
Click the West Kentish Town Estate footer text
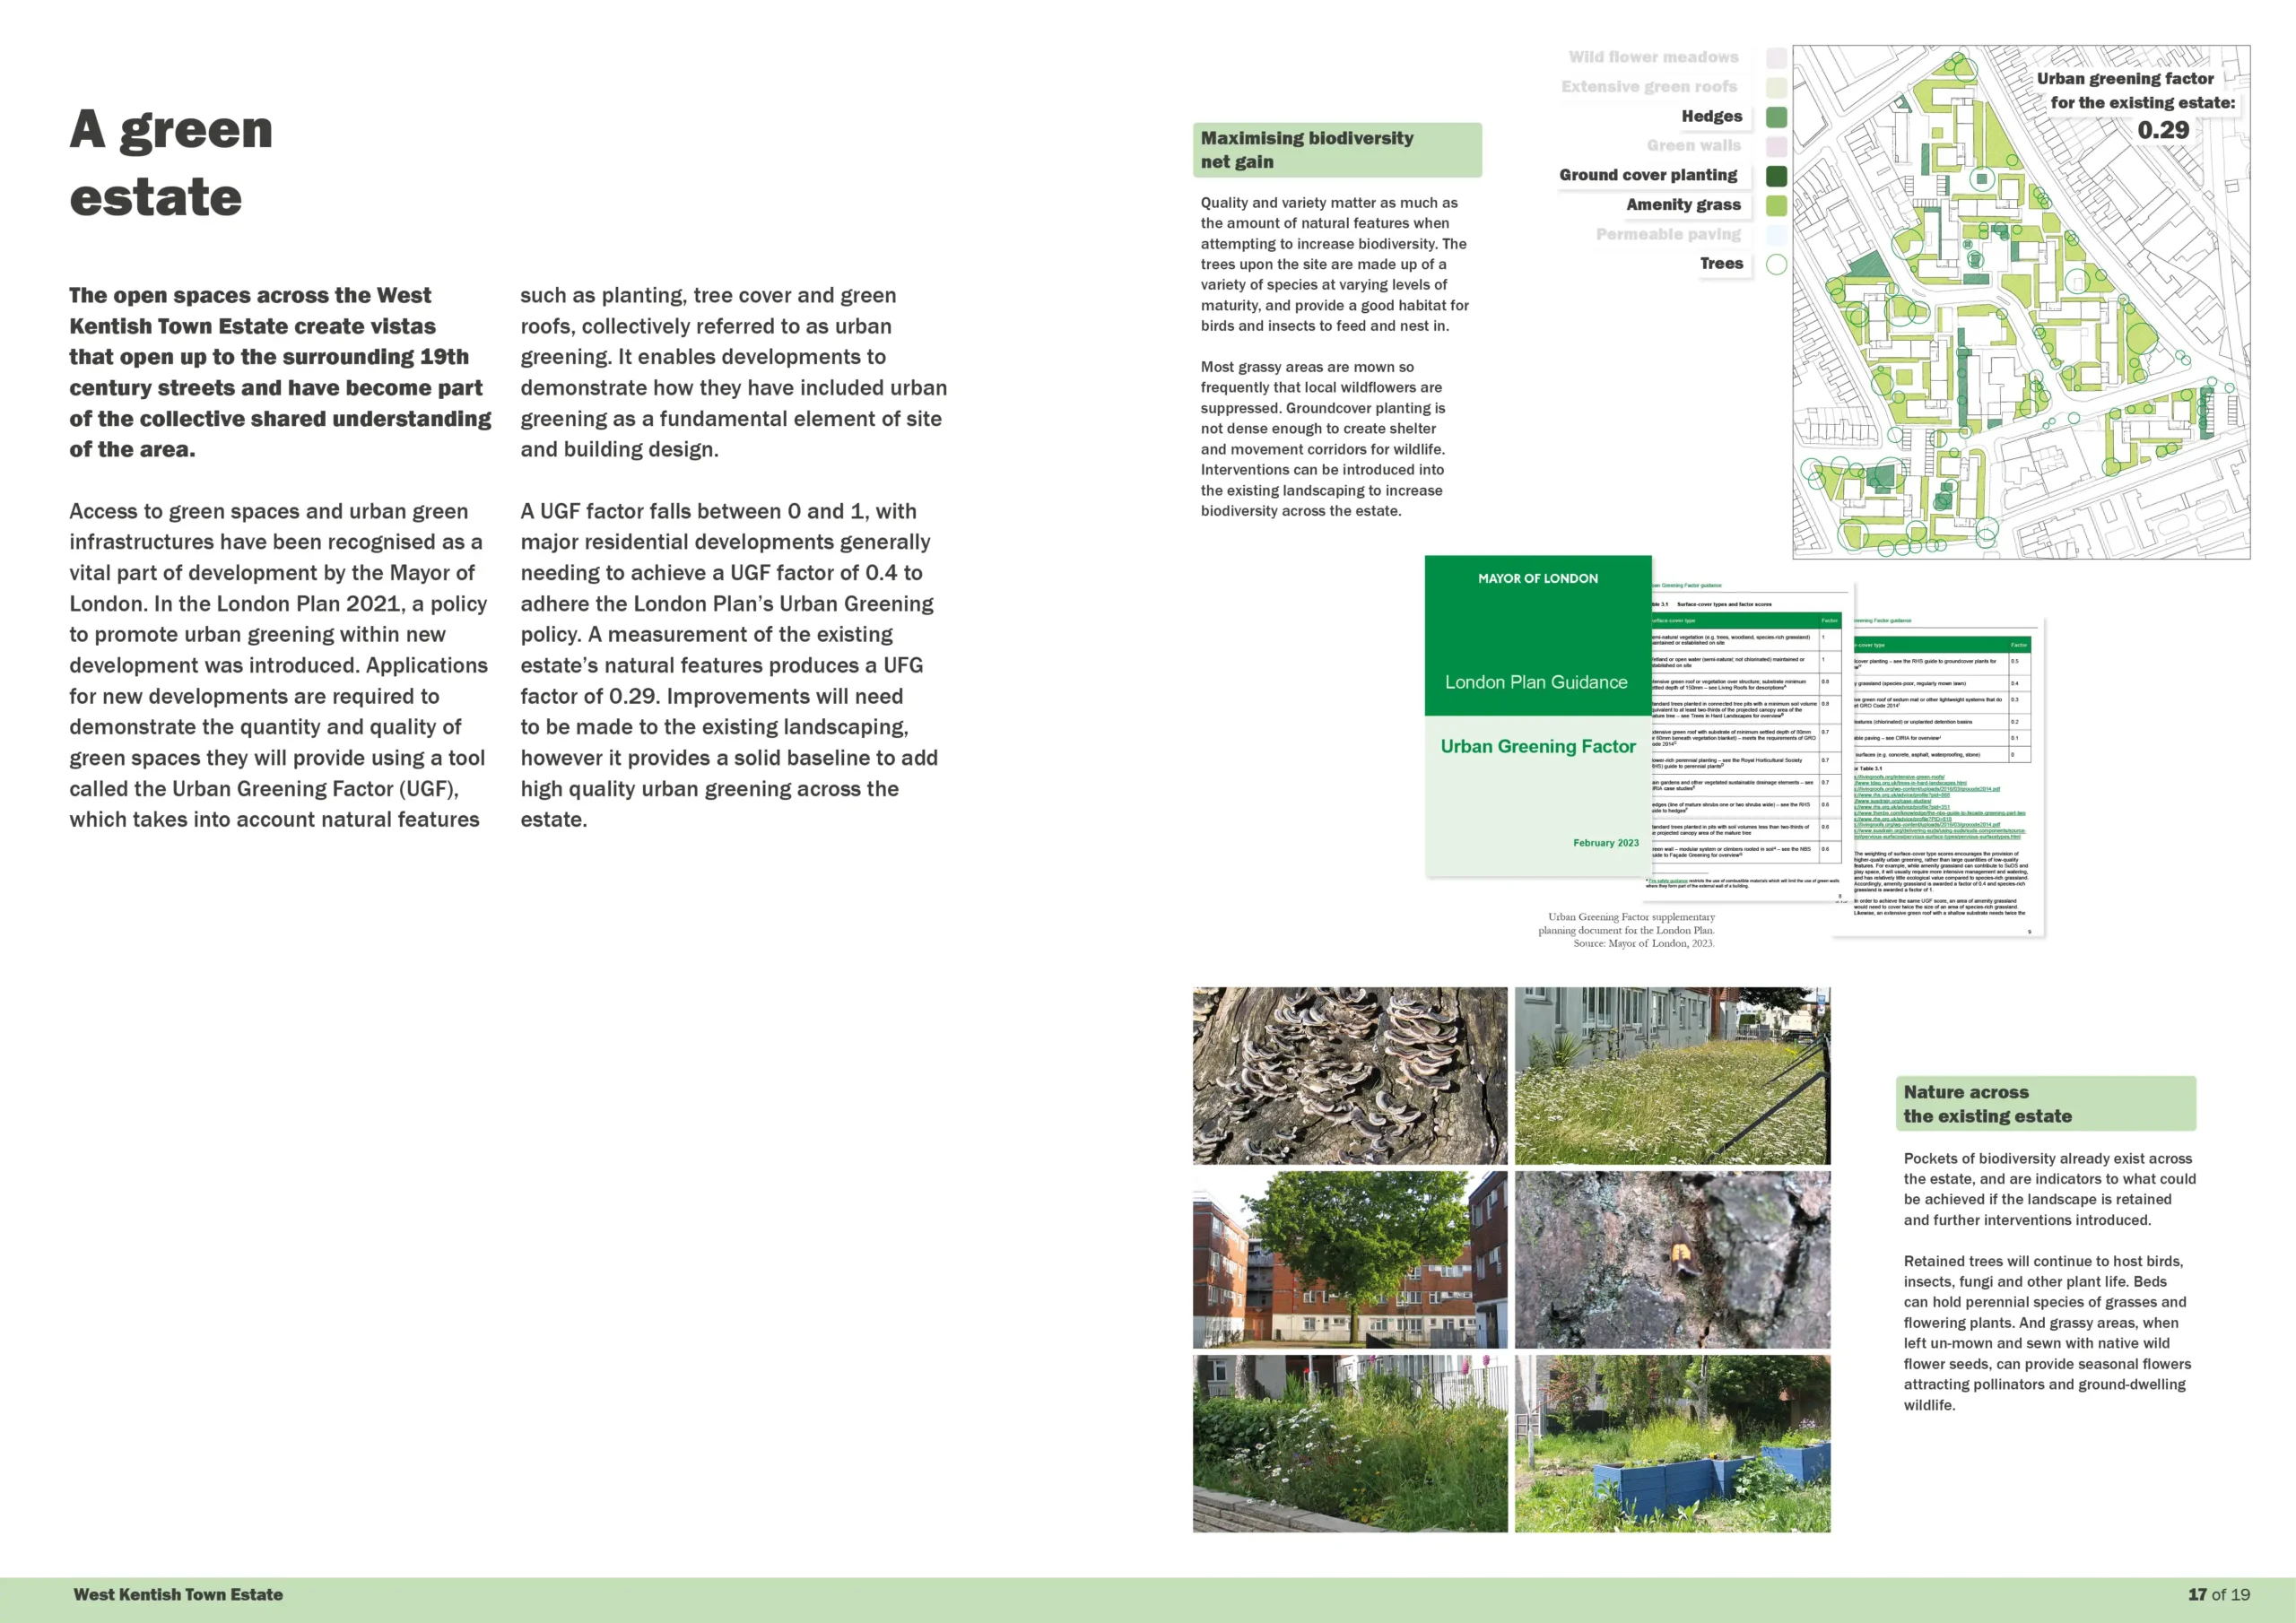point(178,1595)
